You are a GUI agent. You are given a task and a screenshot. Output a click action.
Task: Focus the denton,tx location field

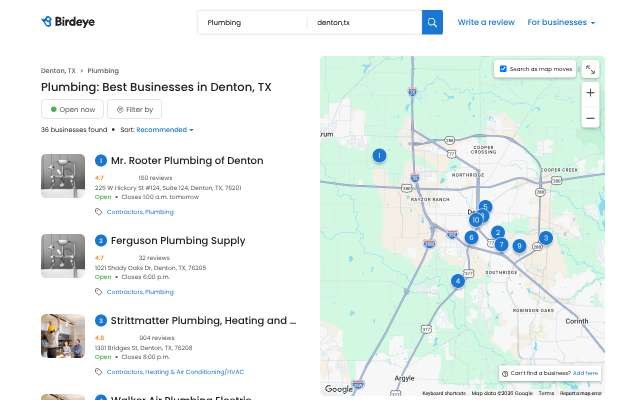tap(364, 22)
